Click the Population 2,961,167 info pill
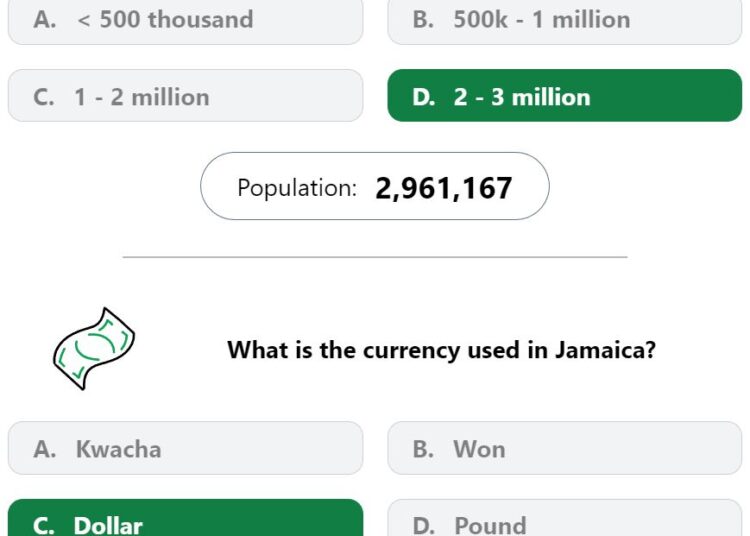750x536 pixels. [375, 186]
